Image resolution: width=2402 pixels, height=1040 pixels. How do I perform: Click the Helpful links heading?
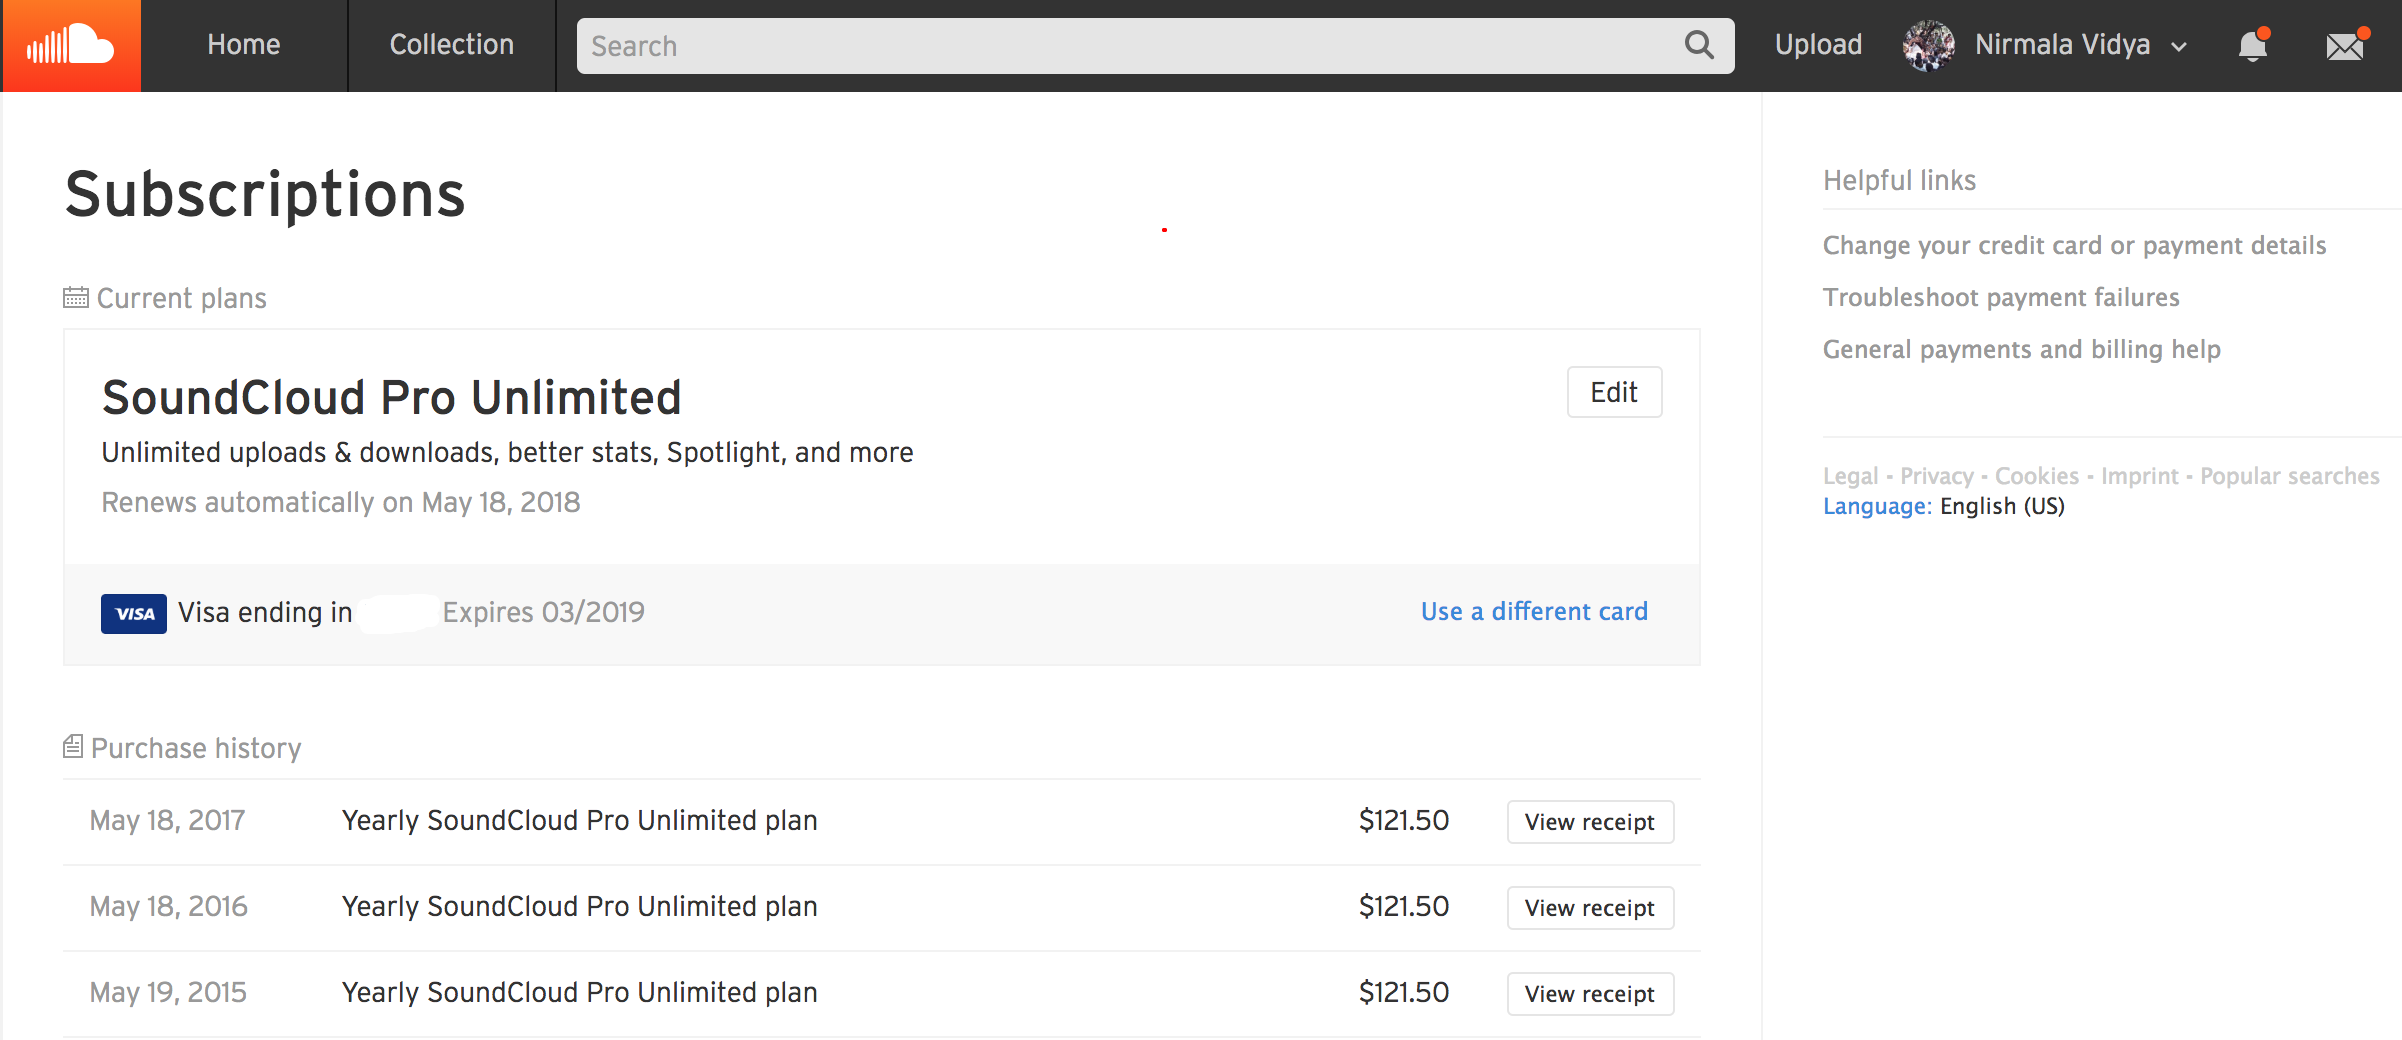[1899, 181]
